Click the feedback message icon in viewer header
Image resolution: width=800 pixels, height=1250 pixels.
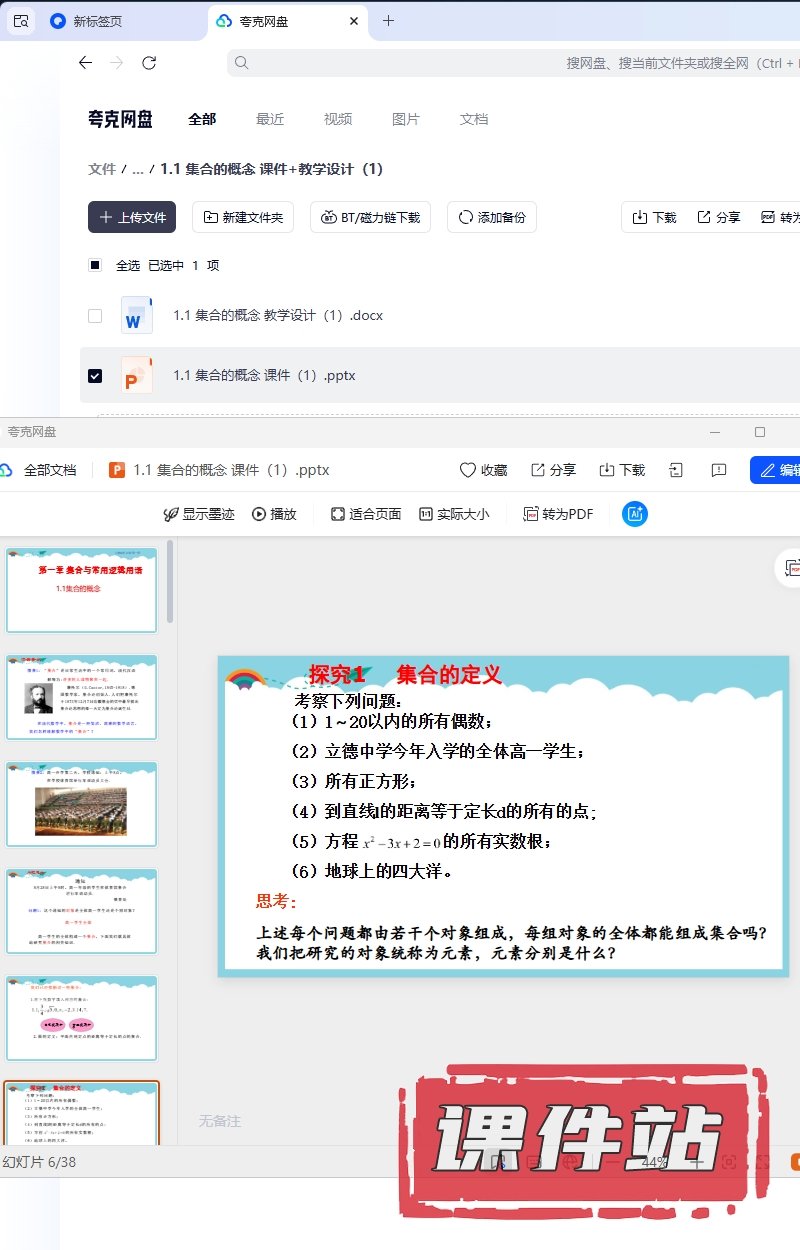click(718, 470)
